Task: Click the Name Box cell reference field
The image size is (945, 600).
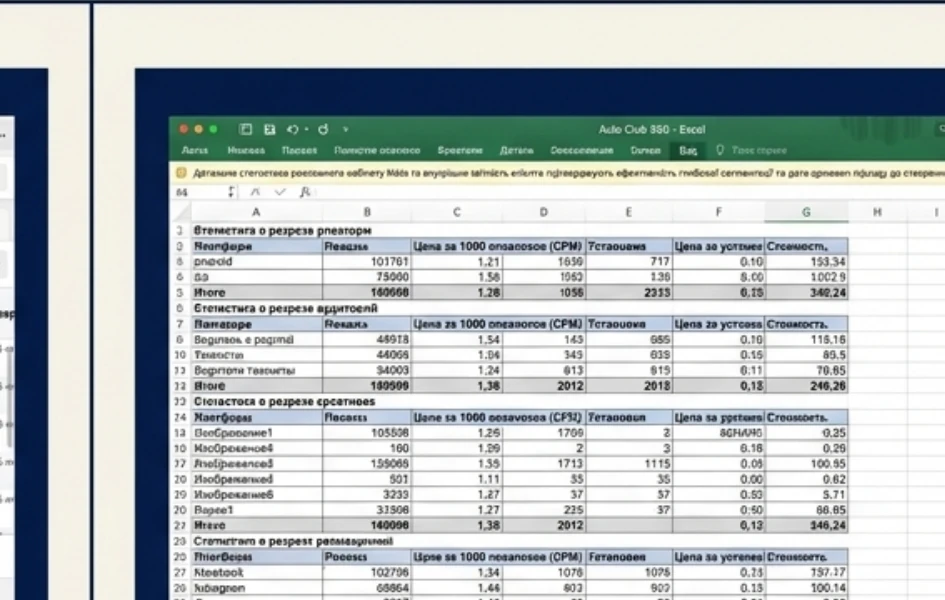Action: pos(200,192)
